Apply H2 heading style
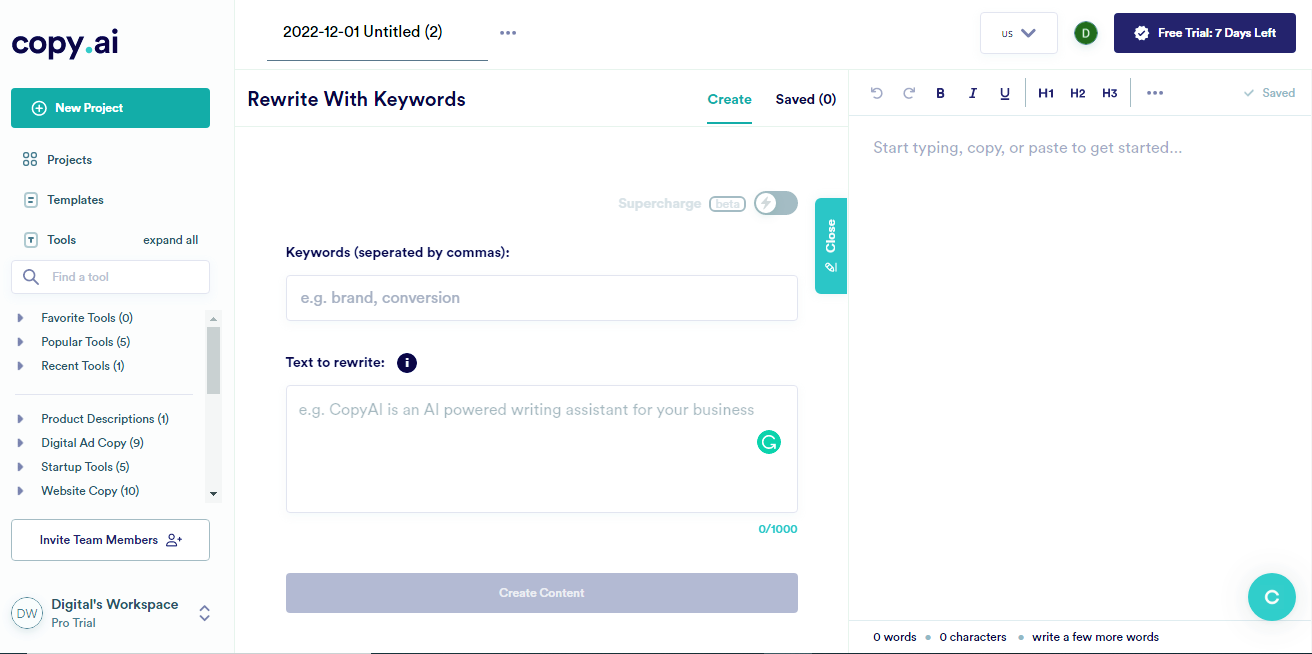1312x654 pixels. pyautogui.click(x=1077, y=93)
